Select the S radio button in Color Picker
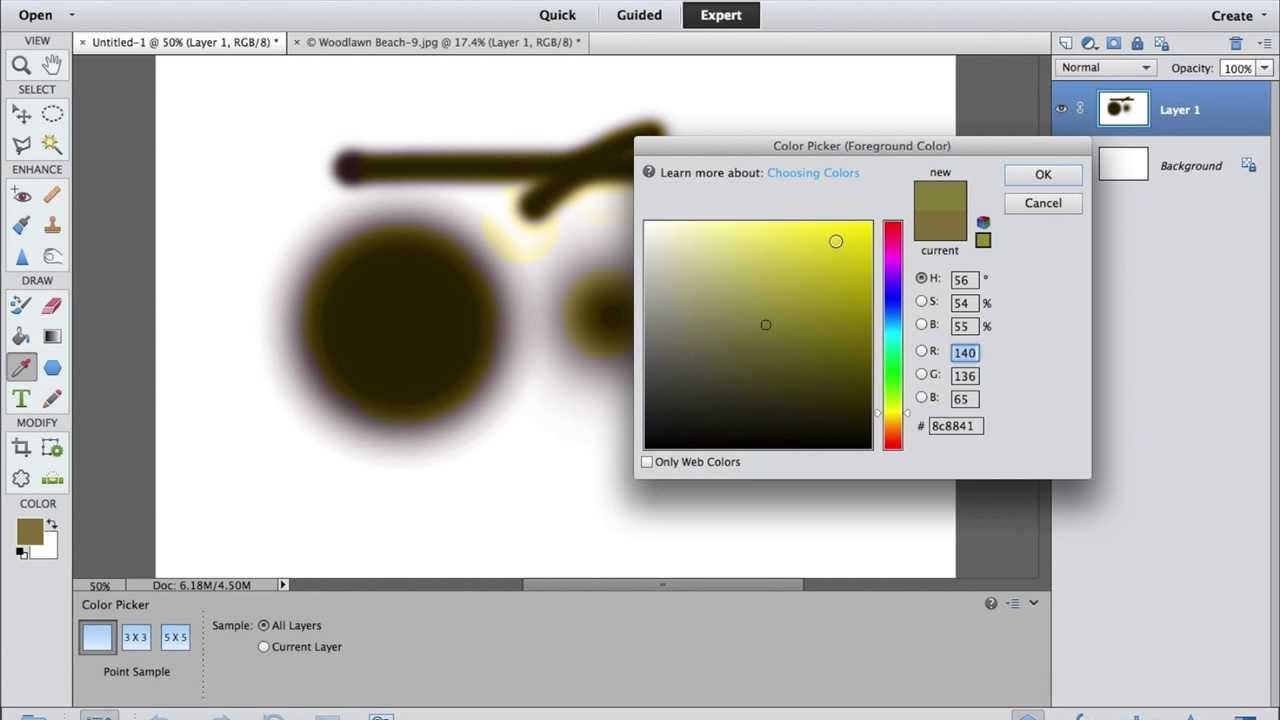 tap(922, 302)
